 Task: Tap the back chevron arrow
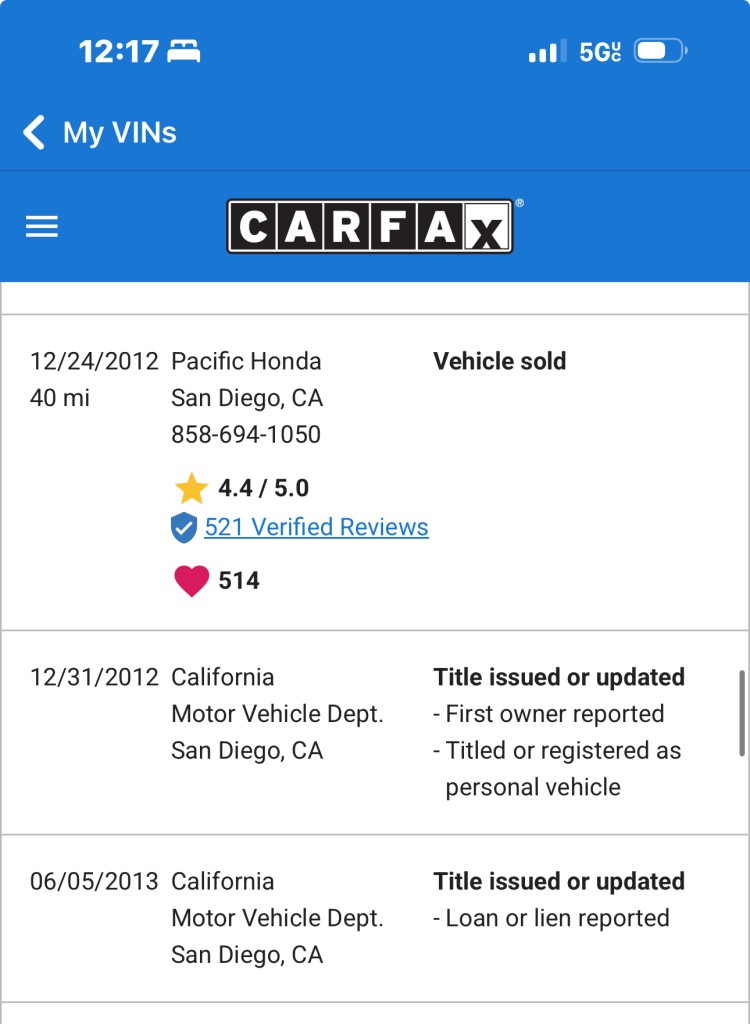[34, 132]
